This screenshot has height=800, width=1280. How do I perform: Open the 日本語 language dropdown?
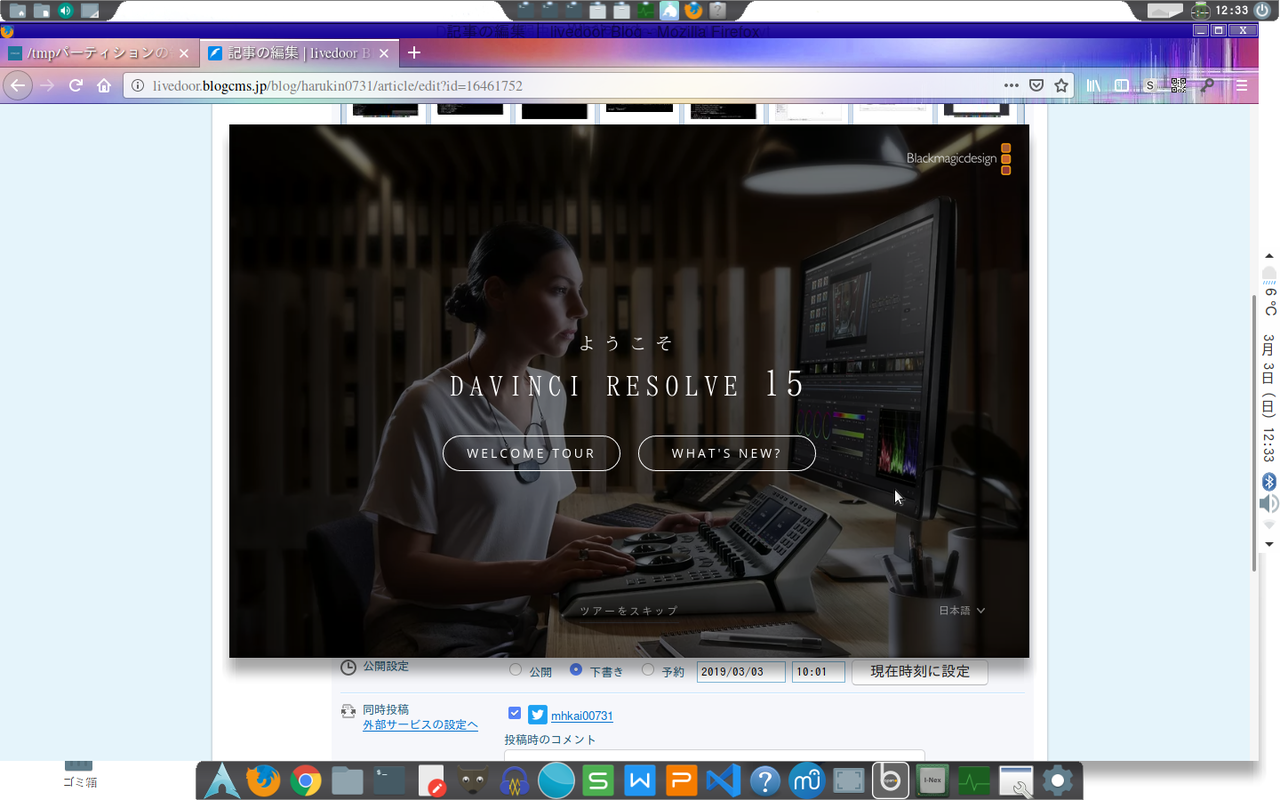962,610
